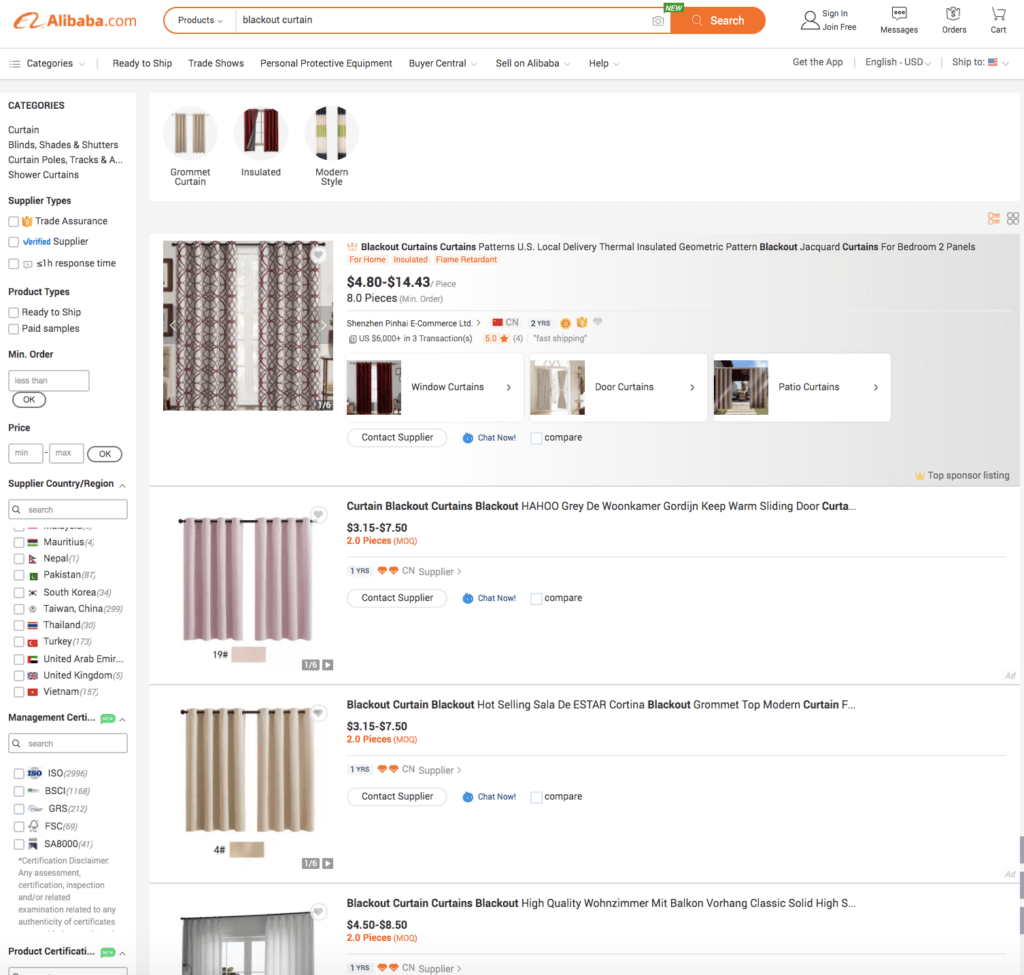The height and width of the screenshot is (975, 1024).
Task: Open the Door Curtains related tab
Action: pos(618,387)
